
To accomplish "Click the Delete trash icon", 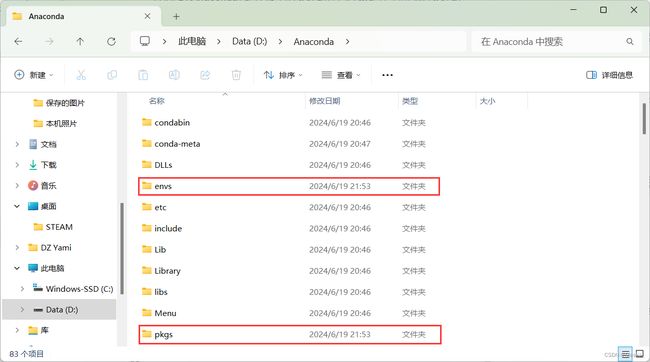I will [236, 75].
